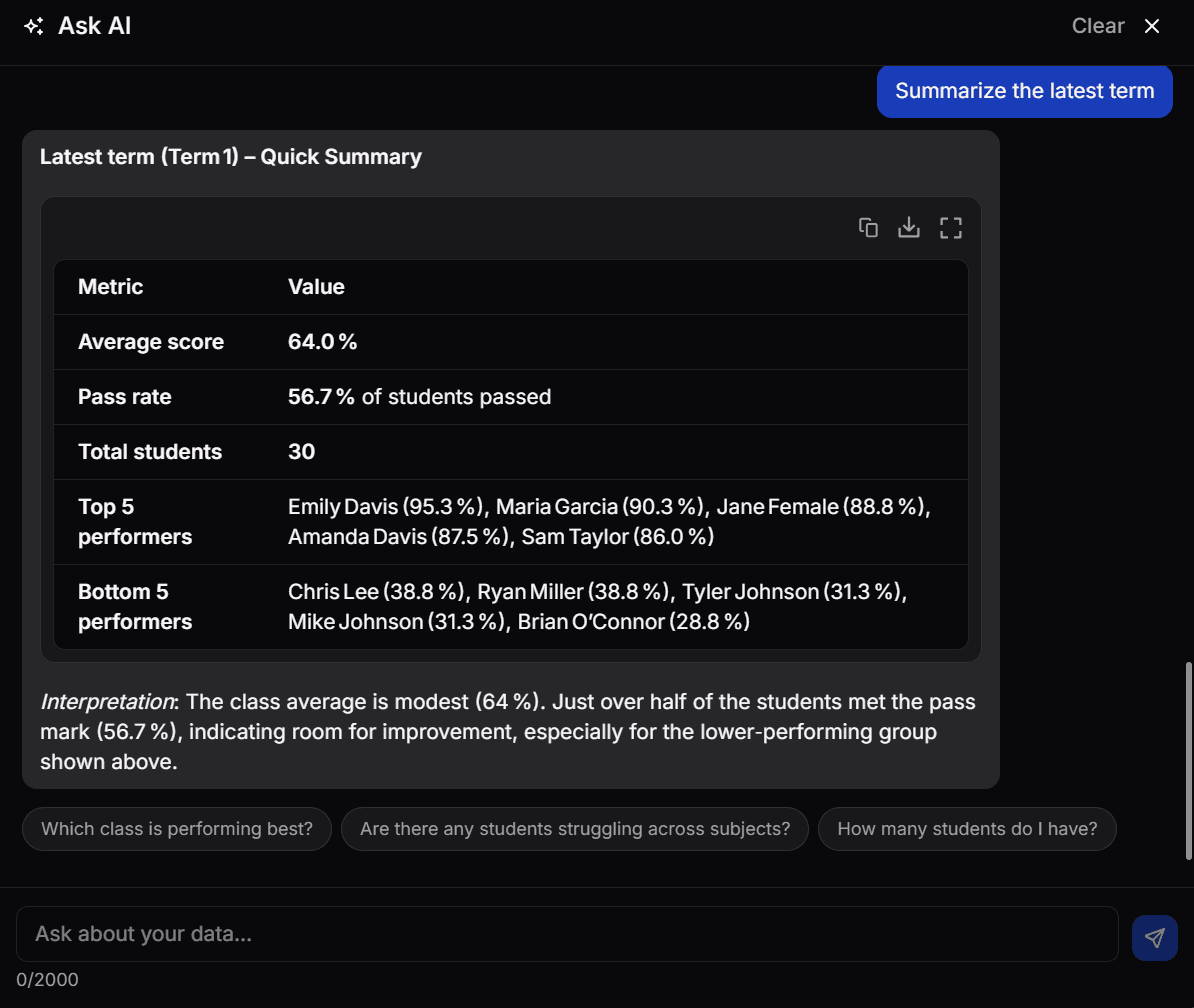1194x1008 pixels.
Task: Focus the 'Ask about your data...' input
Action: coord(567,933)
